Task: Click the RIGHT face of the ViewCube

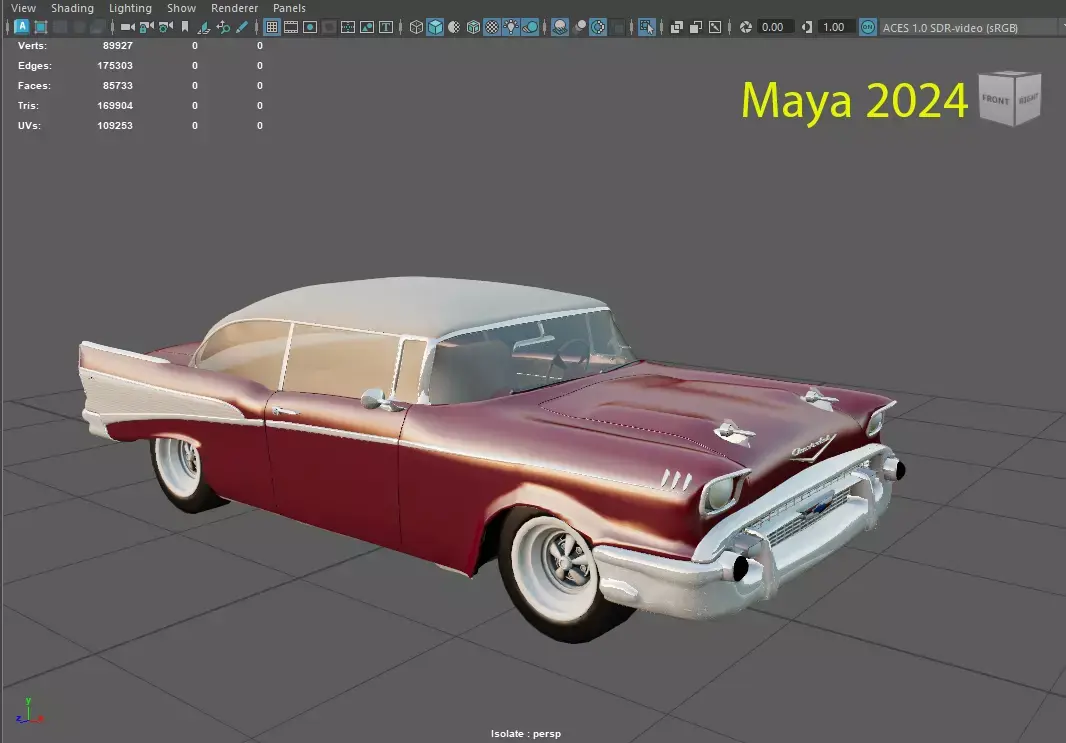Action: (1028, 99)
